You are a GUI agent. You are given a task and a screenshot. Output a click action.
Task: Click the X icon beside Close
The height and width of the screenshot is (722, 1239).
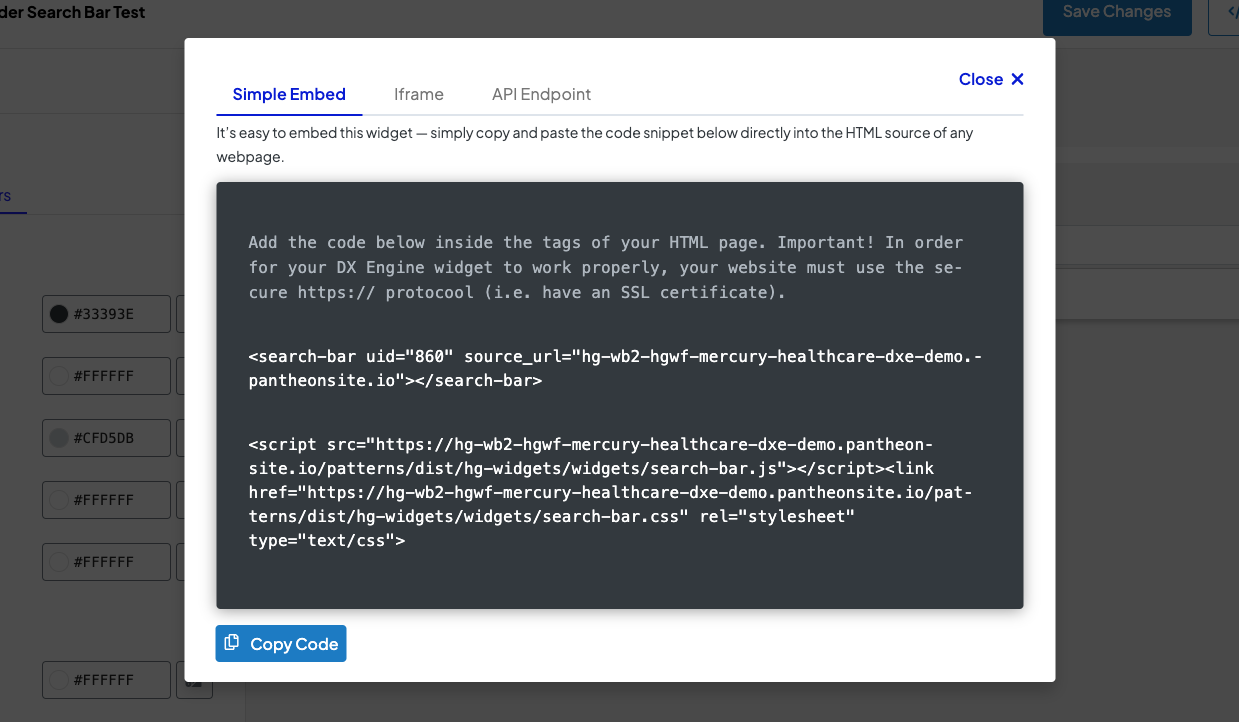click(1017, 79)
